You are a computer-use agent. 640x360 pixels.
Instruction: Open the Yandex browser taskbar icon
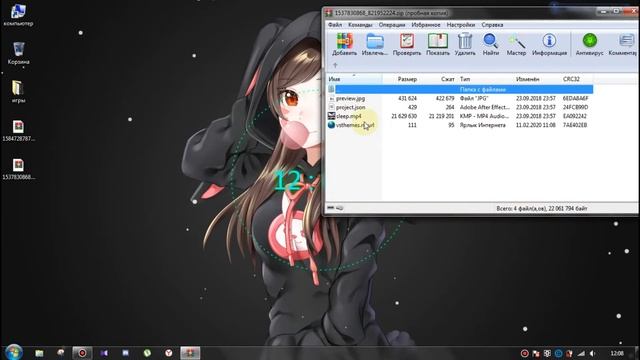tap(169, 353)
